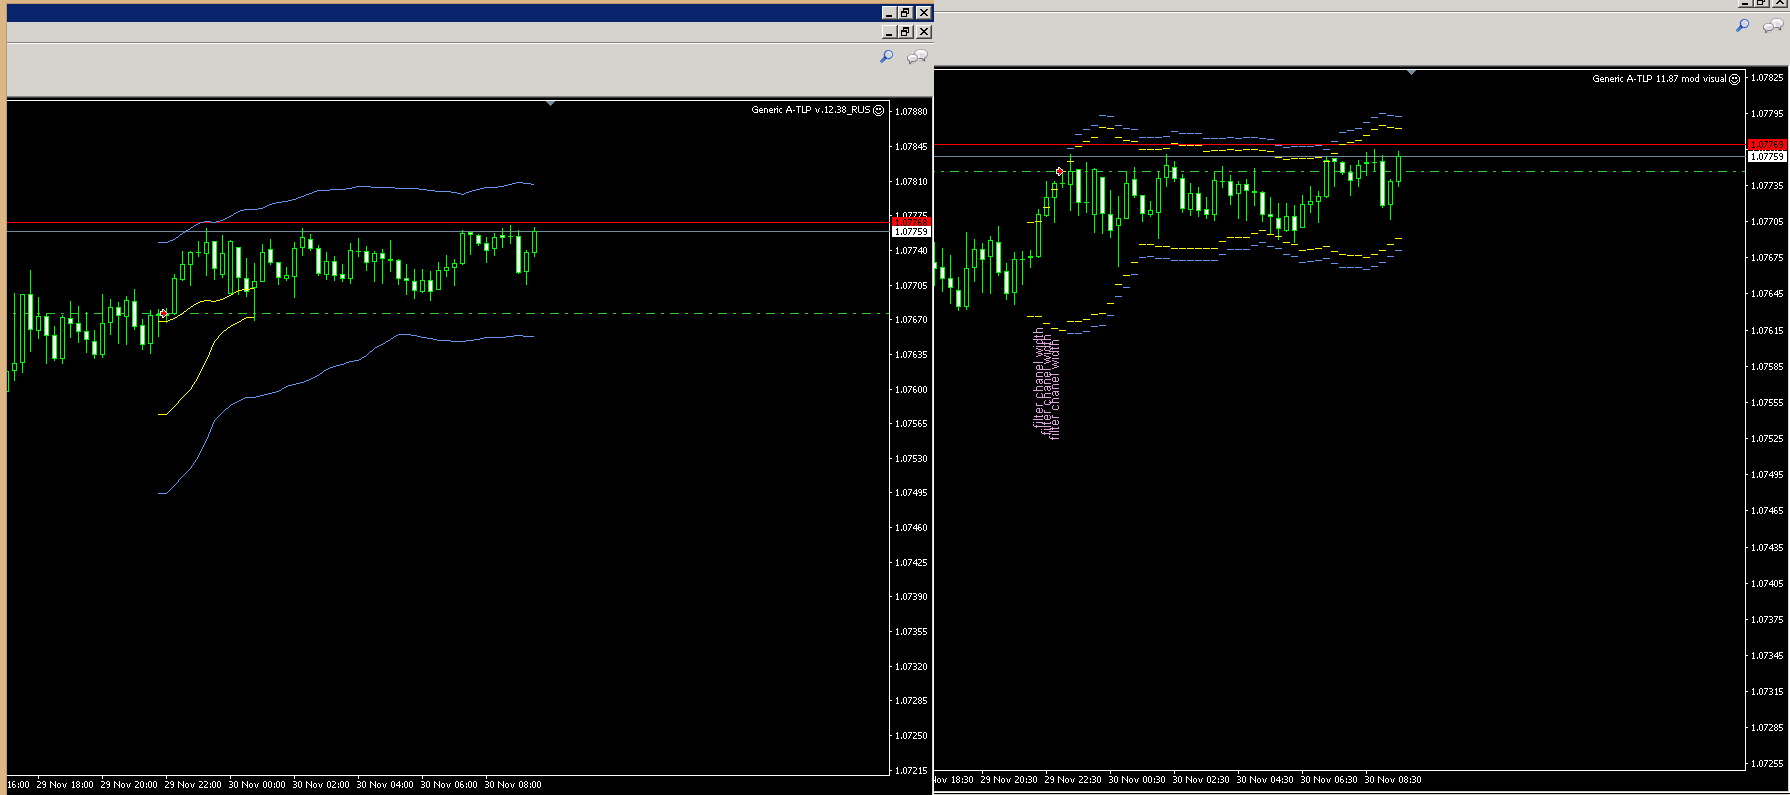Minimize the left window from the blue title bar
The image size is (1790, 795).
889,13
